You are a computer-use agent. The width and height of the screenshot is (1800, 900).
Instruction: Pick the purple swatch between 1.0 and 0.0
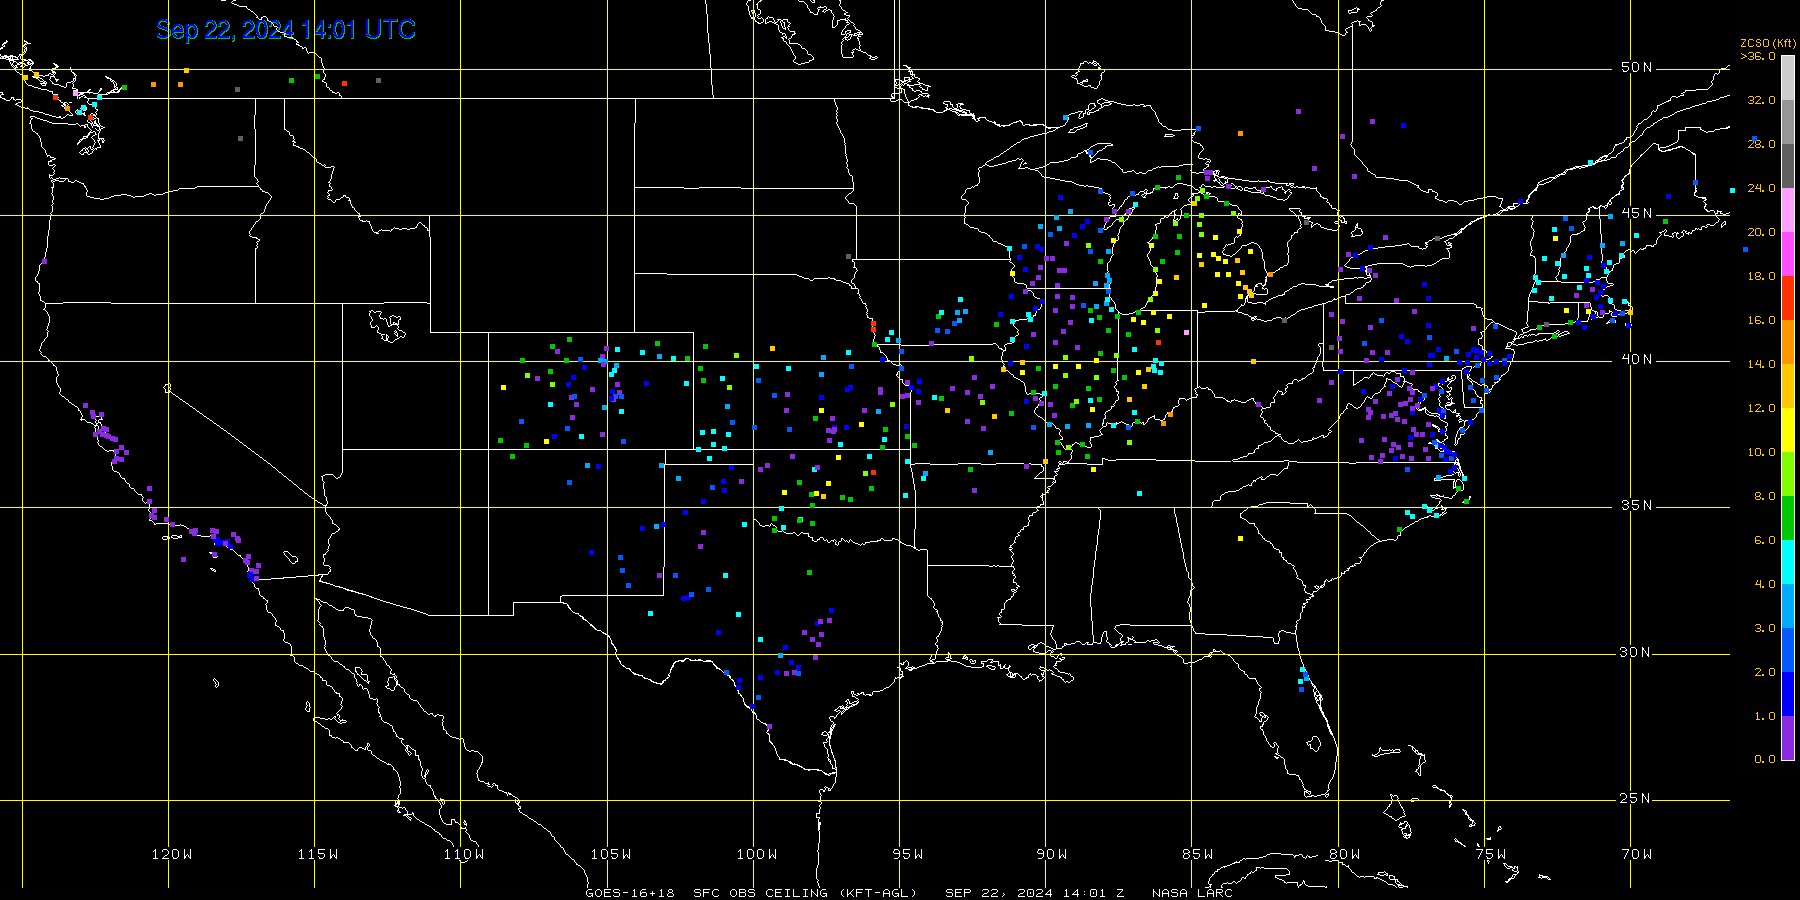pos(1788,738)
